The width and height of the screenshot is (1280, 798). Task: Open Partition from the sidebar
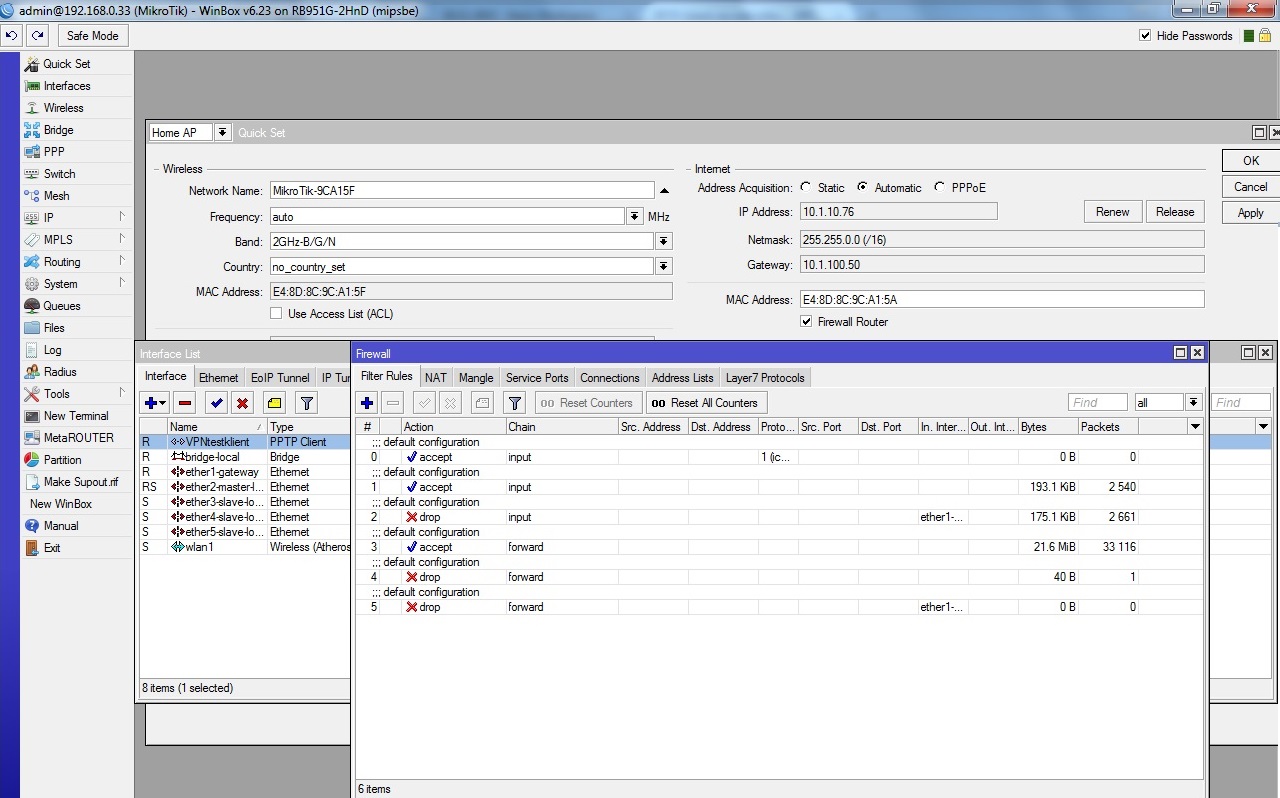(x=62, y=460)
